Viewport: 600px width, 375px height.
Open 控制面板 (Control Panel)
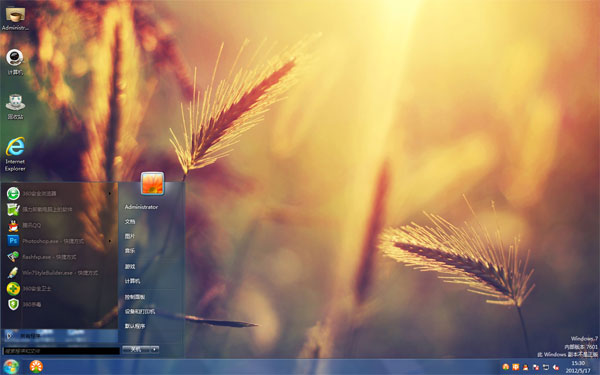(135, 297)
